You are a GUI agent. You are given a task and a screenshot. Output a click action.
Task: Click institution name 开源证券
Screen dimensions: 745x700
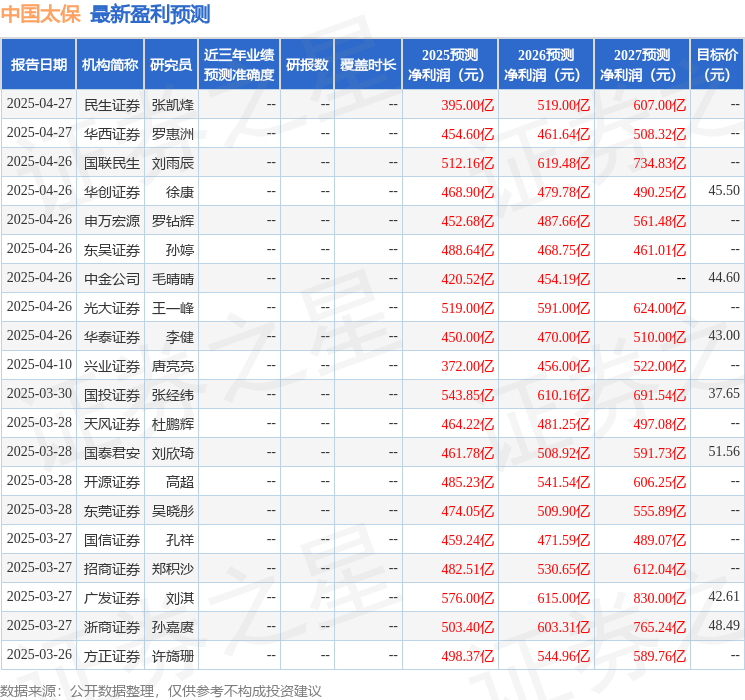tap(112, 482)
